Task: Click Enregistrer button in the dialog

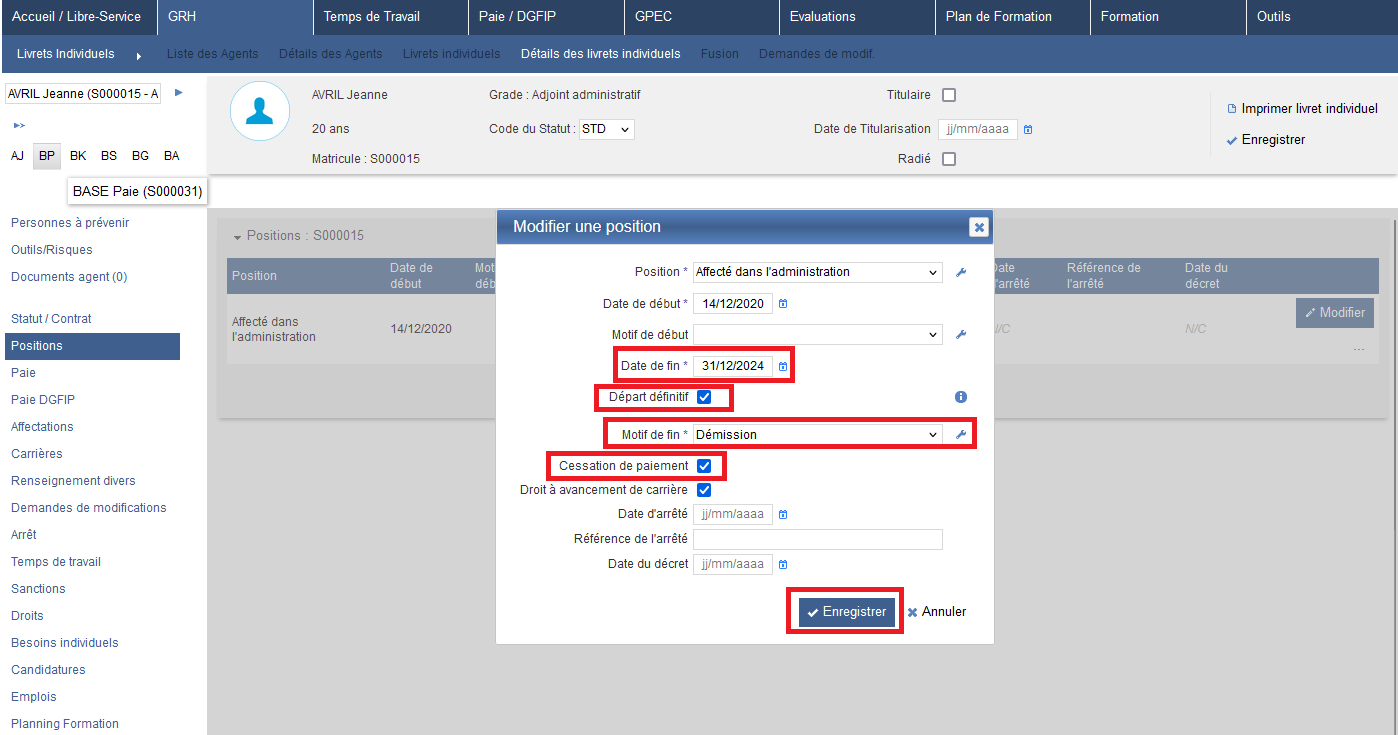Action: click(x=847, y=612)
